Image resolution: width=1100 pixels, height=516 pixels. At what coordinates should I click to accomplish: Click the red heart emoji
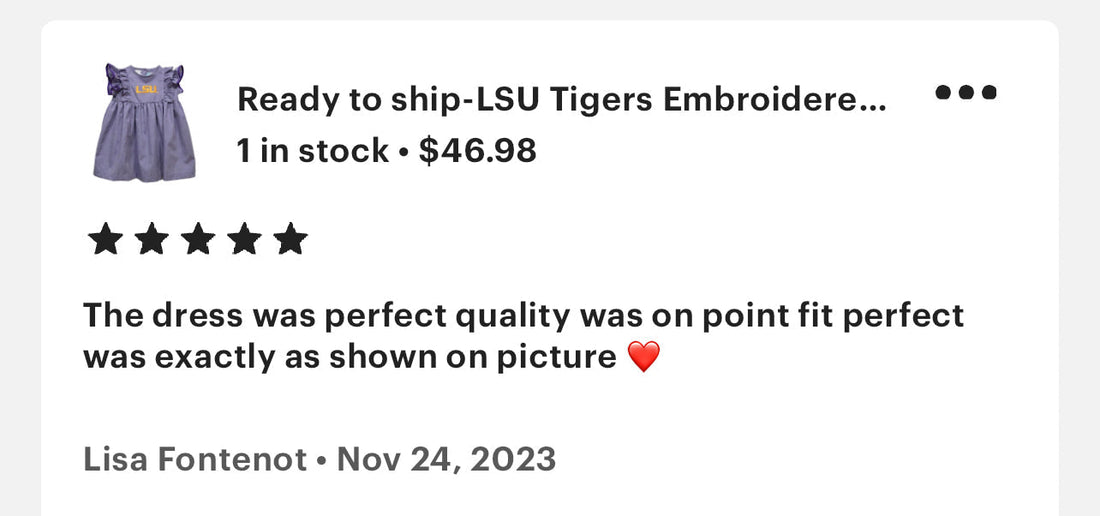[x=643, y=357]
